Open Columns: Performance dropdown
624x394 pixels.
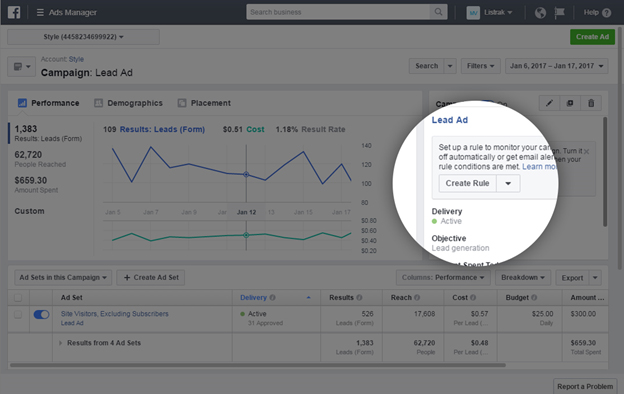click(443, 277)
